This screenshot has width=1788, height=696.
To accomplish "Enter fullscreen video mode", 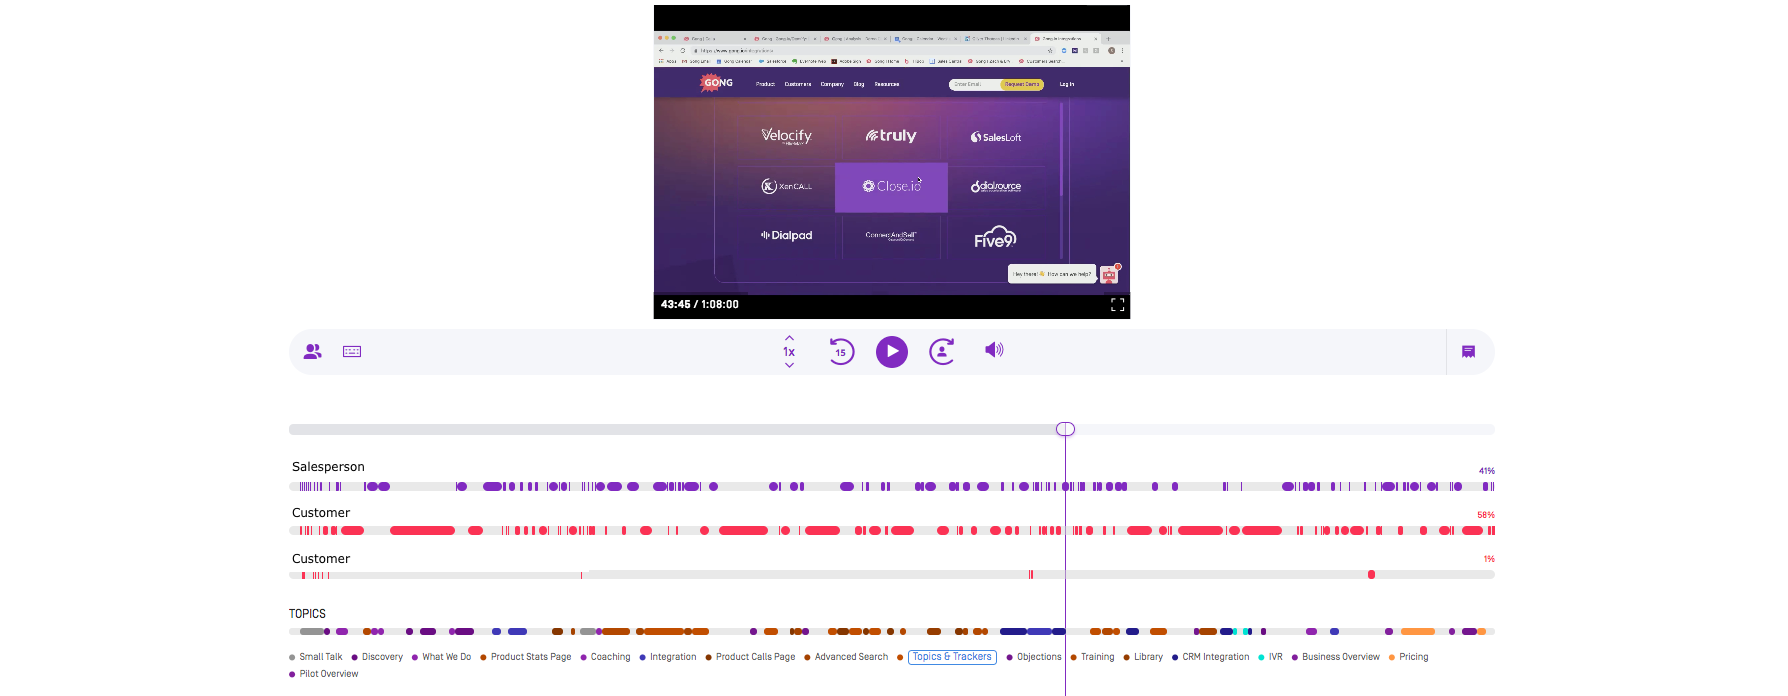I will click(x=1118, y=305).
